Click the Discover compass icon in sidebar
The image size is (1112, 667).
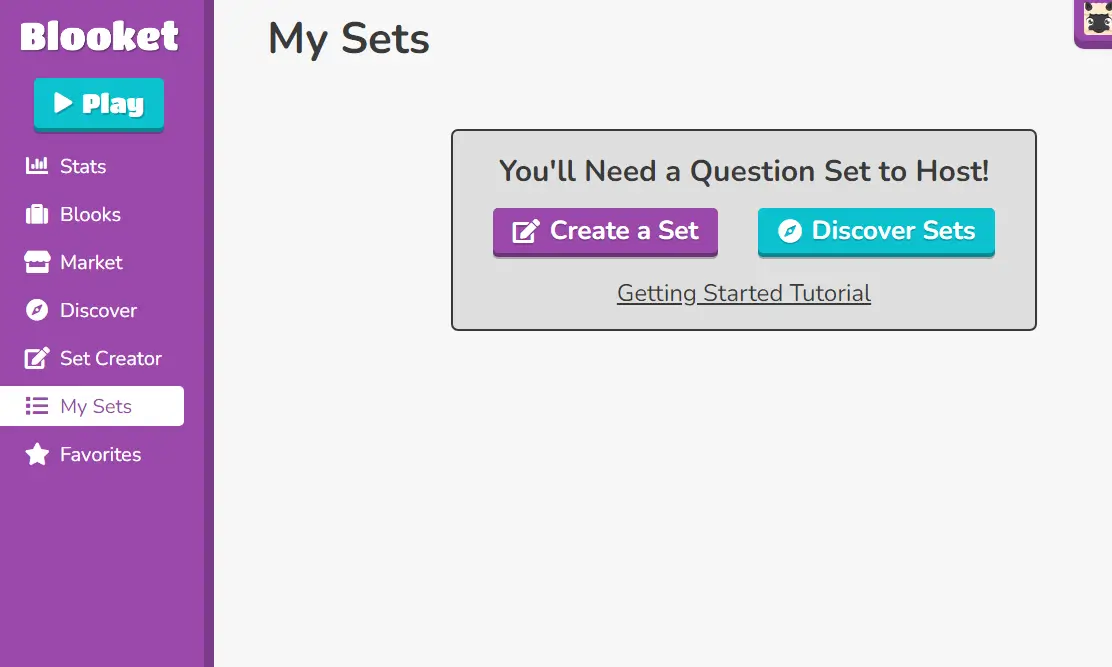37,310
